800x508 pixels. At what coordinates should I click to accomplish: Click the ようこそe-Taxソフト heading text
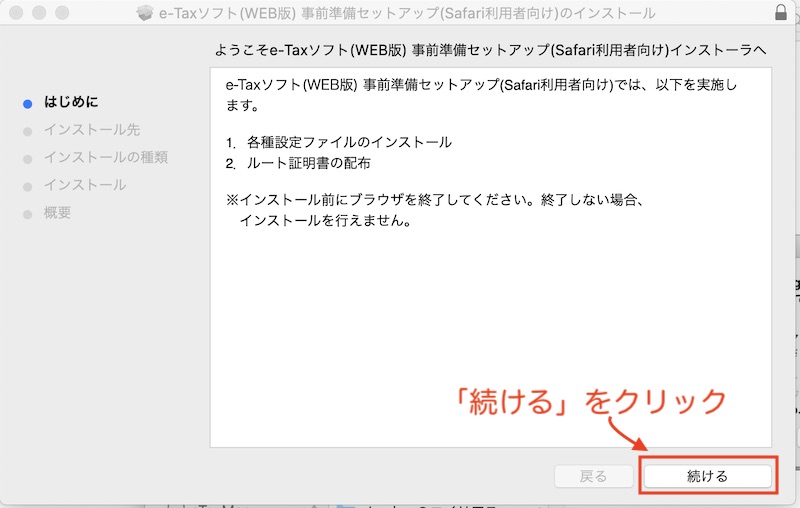click(x=491, y=50)
